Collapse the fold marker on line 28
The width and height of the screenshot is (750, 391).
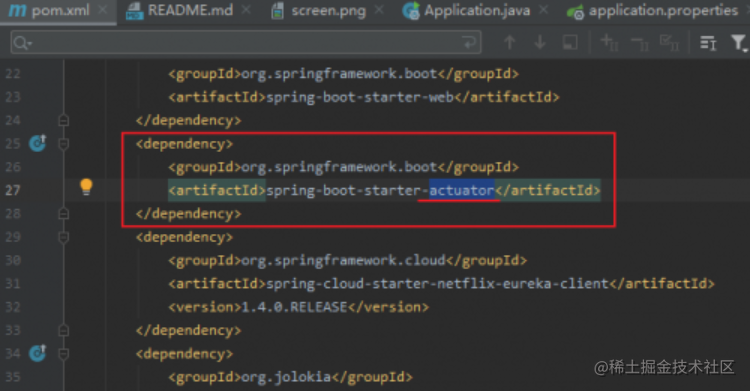coord(64,213)
